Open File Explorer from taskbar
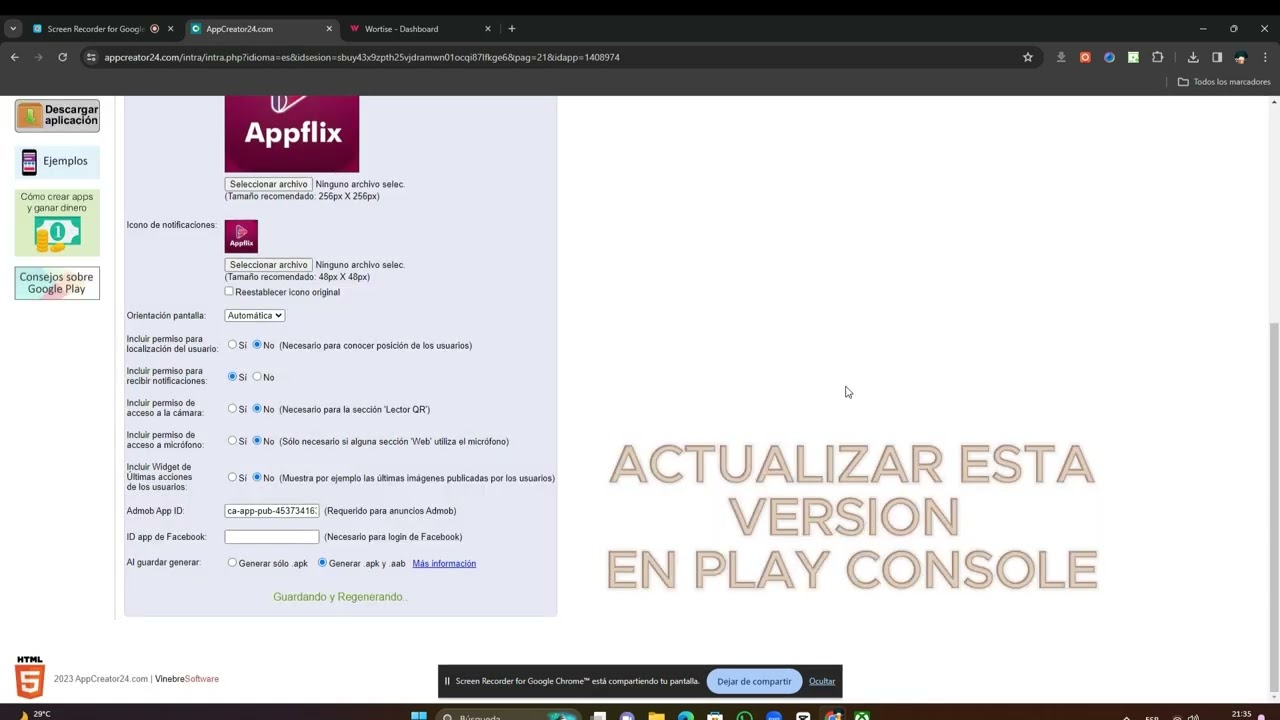The image size is (1280, 720). [656, 716]
